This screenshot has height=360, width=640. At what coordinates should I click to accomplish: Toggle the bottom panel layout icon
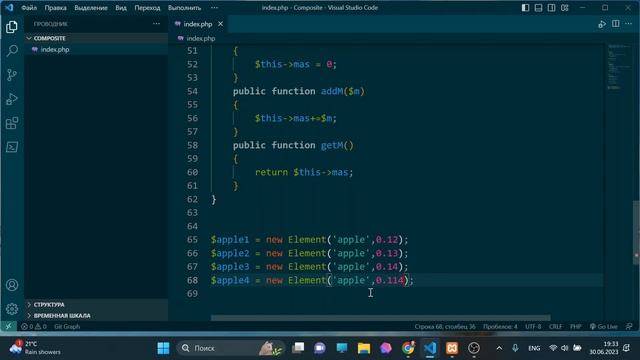point(538,8)
